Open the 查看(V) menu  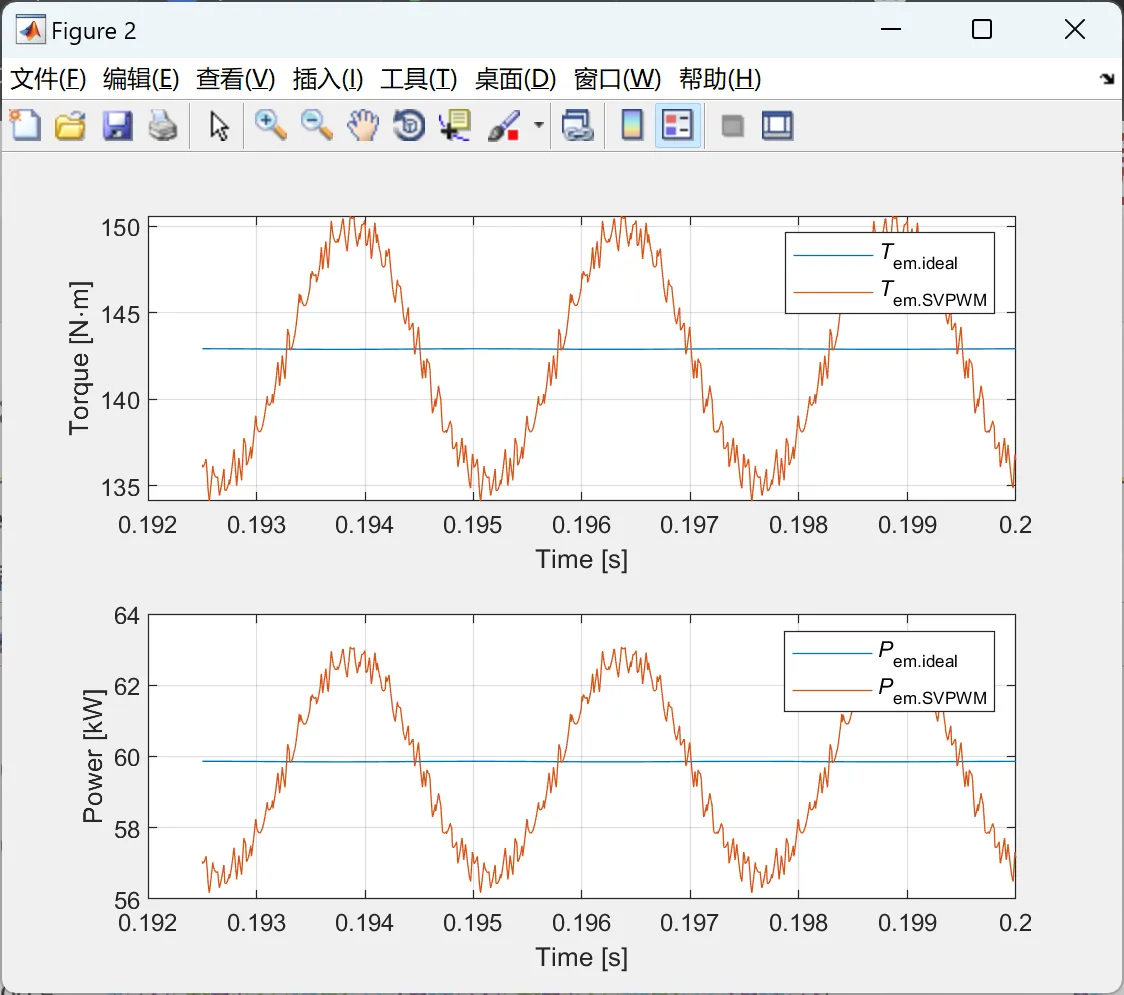tap(236, 79)
